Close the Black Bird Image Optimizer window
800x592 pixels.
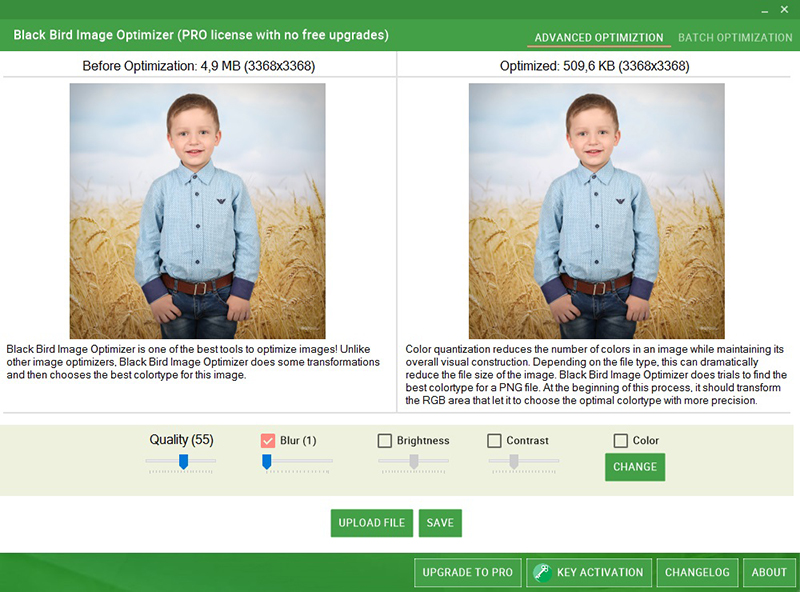click(784, 10)
